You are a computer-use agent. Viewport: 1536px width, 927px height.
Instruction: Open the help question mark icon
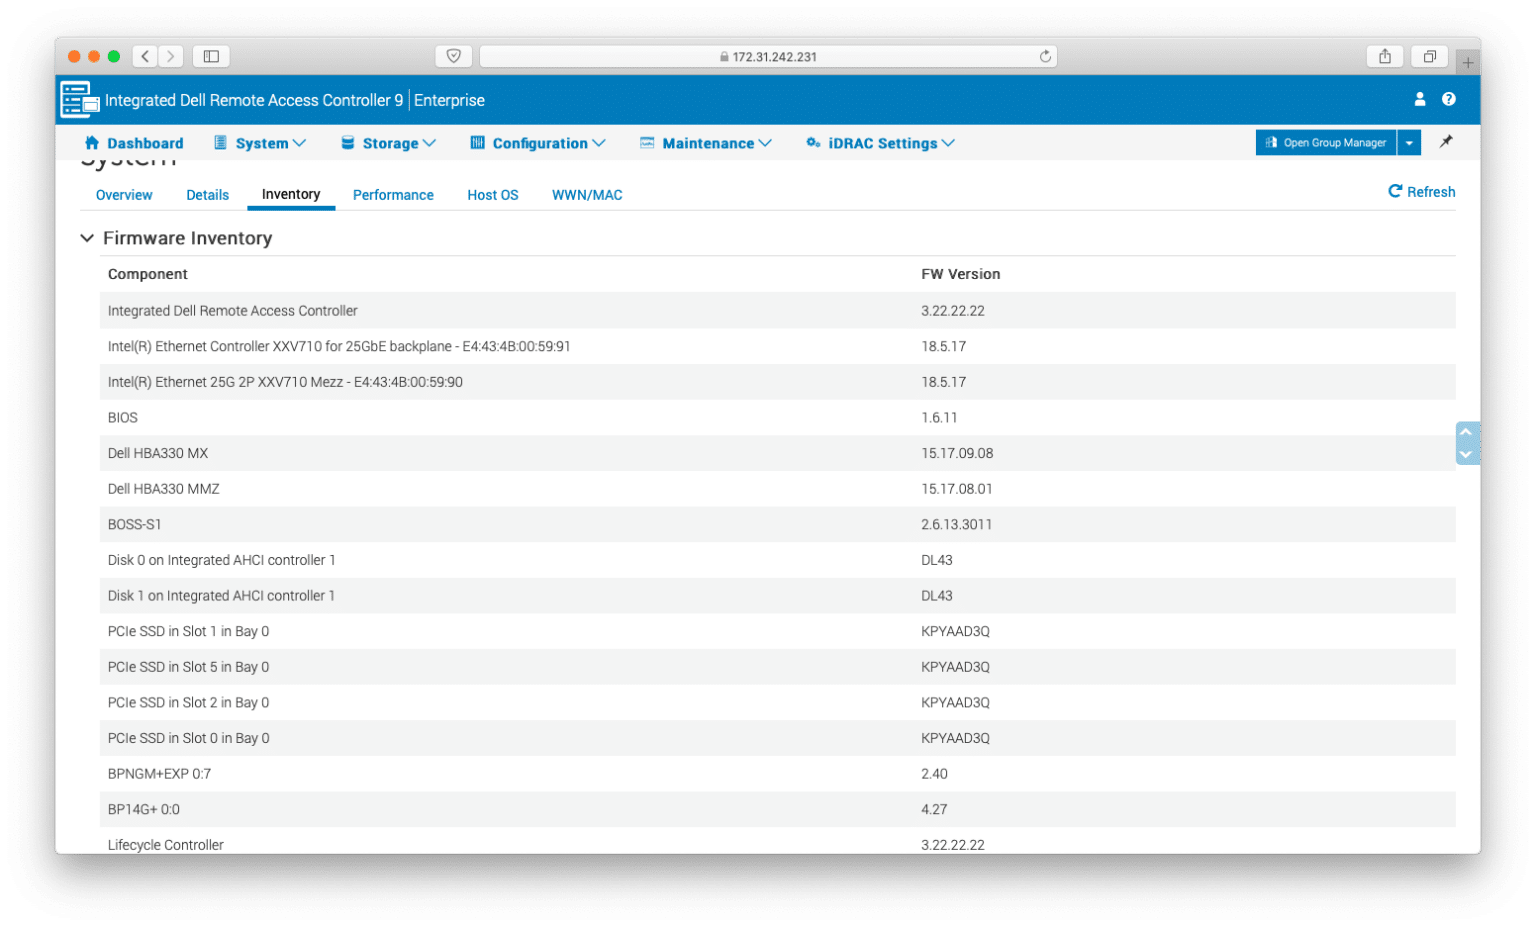coord(1448,99)
